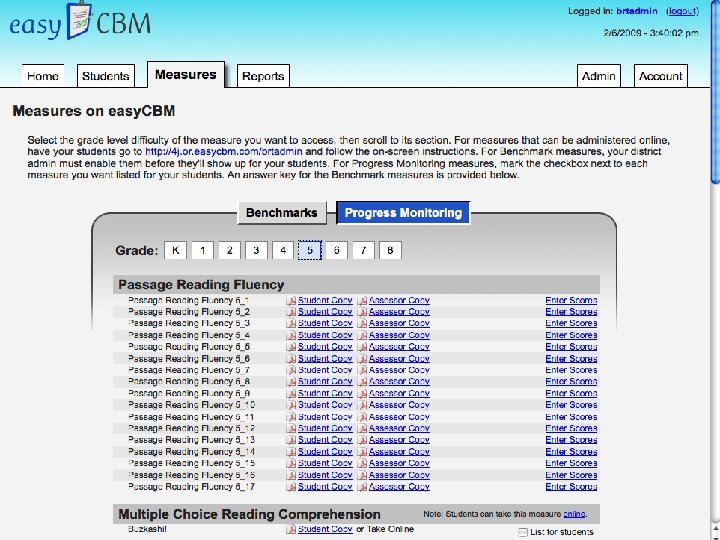Click PDF icon for Assessor Copy 5_11
Screen dimensions: 720x540
pos(362,417)
